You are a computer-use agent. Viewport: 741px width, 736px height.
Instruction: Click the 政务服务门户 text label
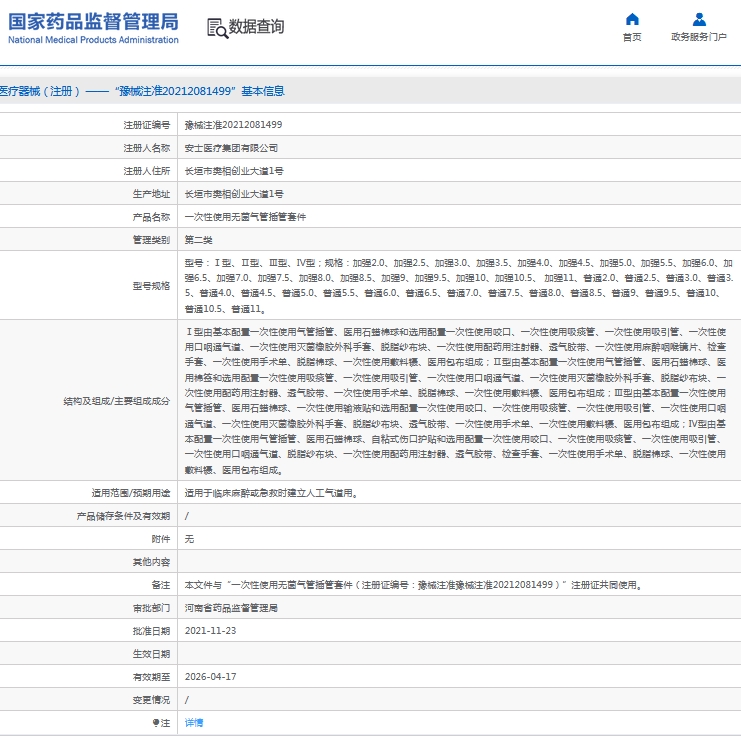click(698, 37)
